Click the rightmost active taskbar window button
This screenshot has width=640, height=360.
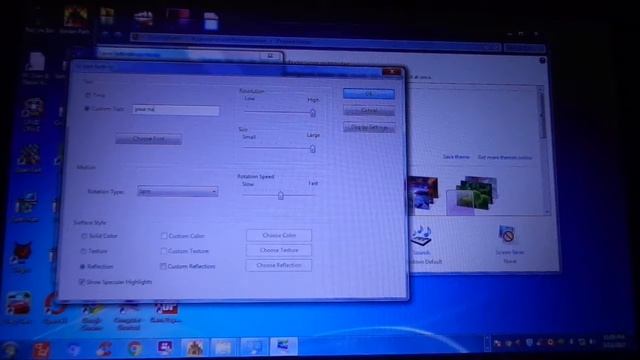[283, 346]
